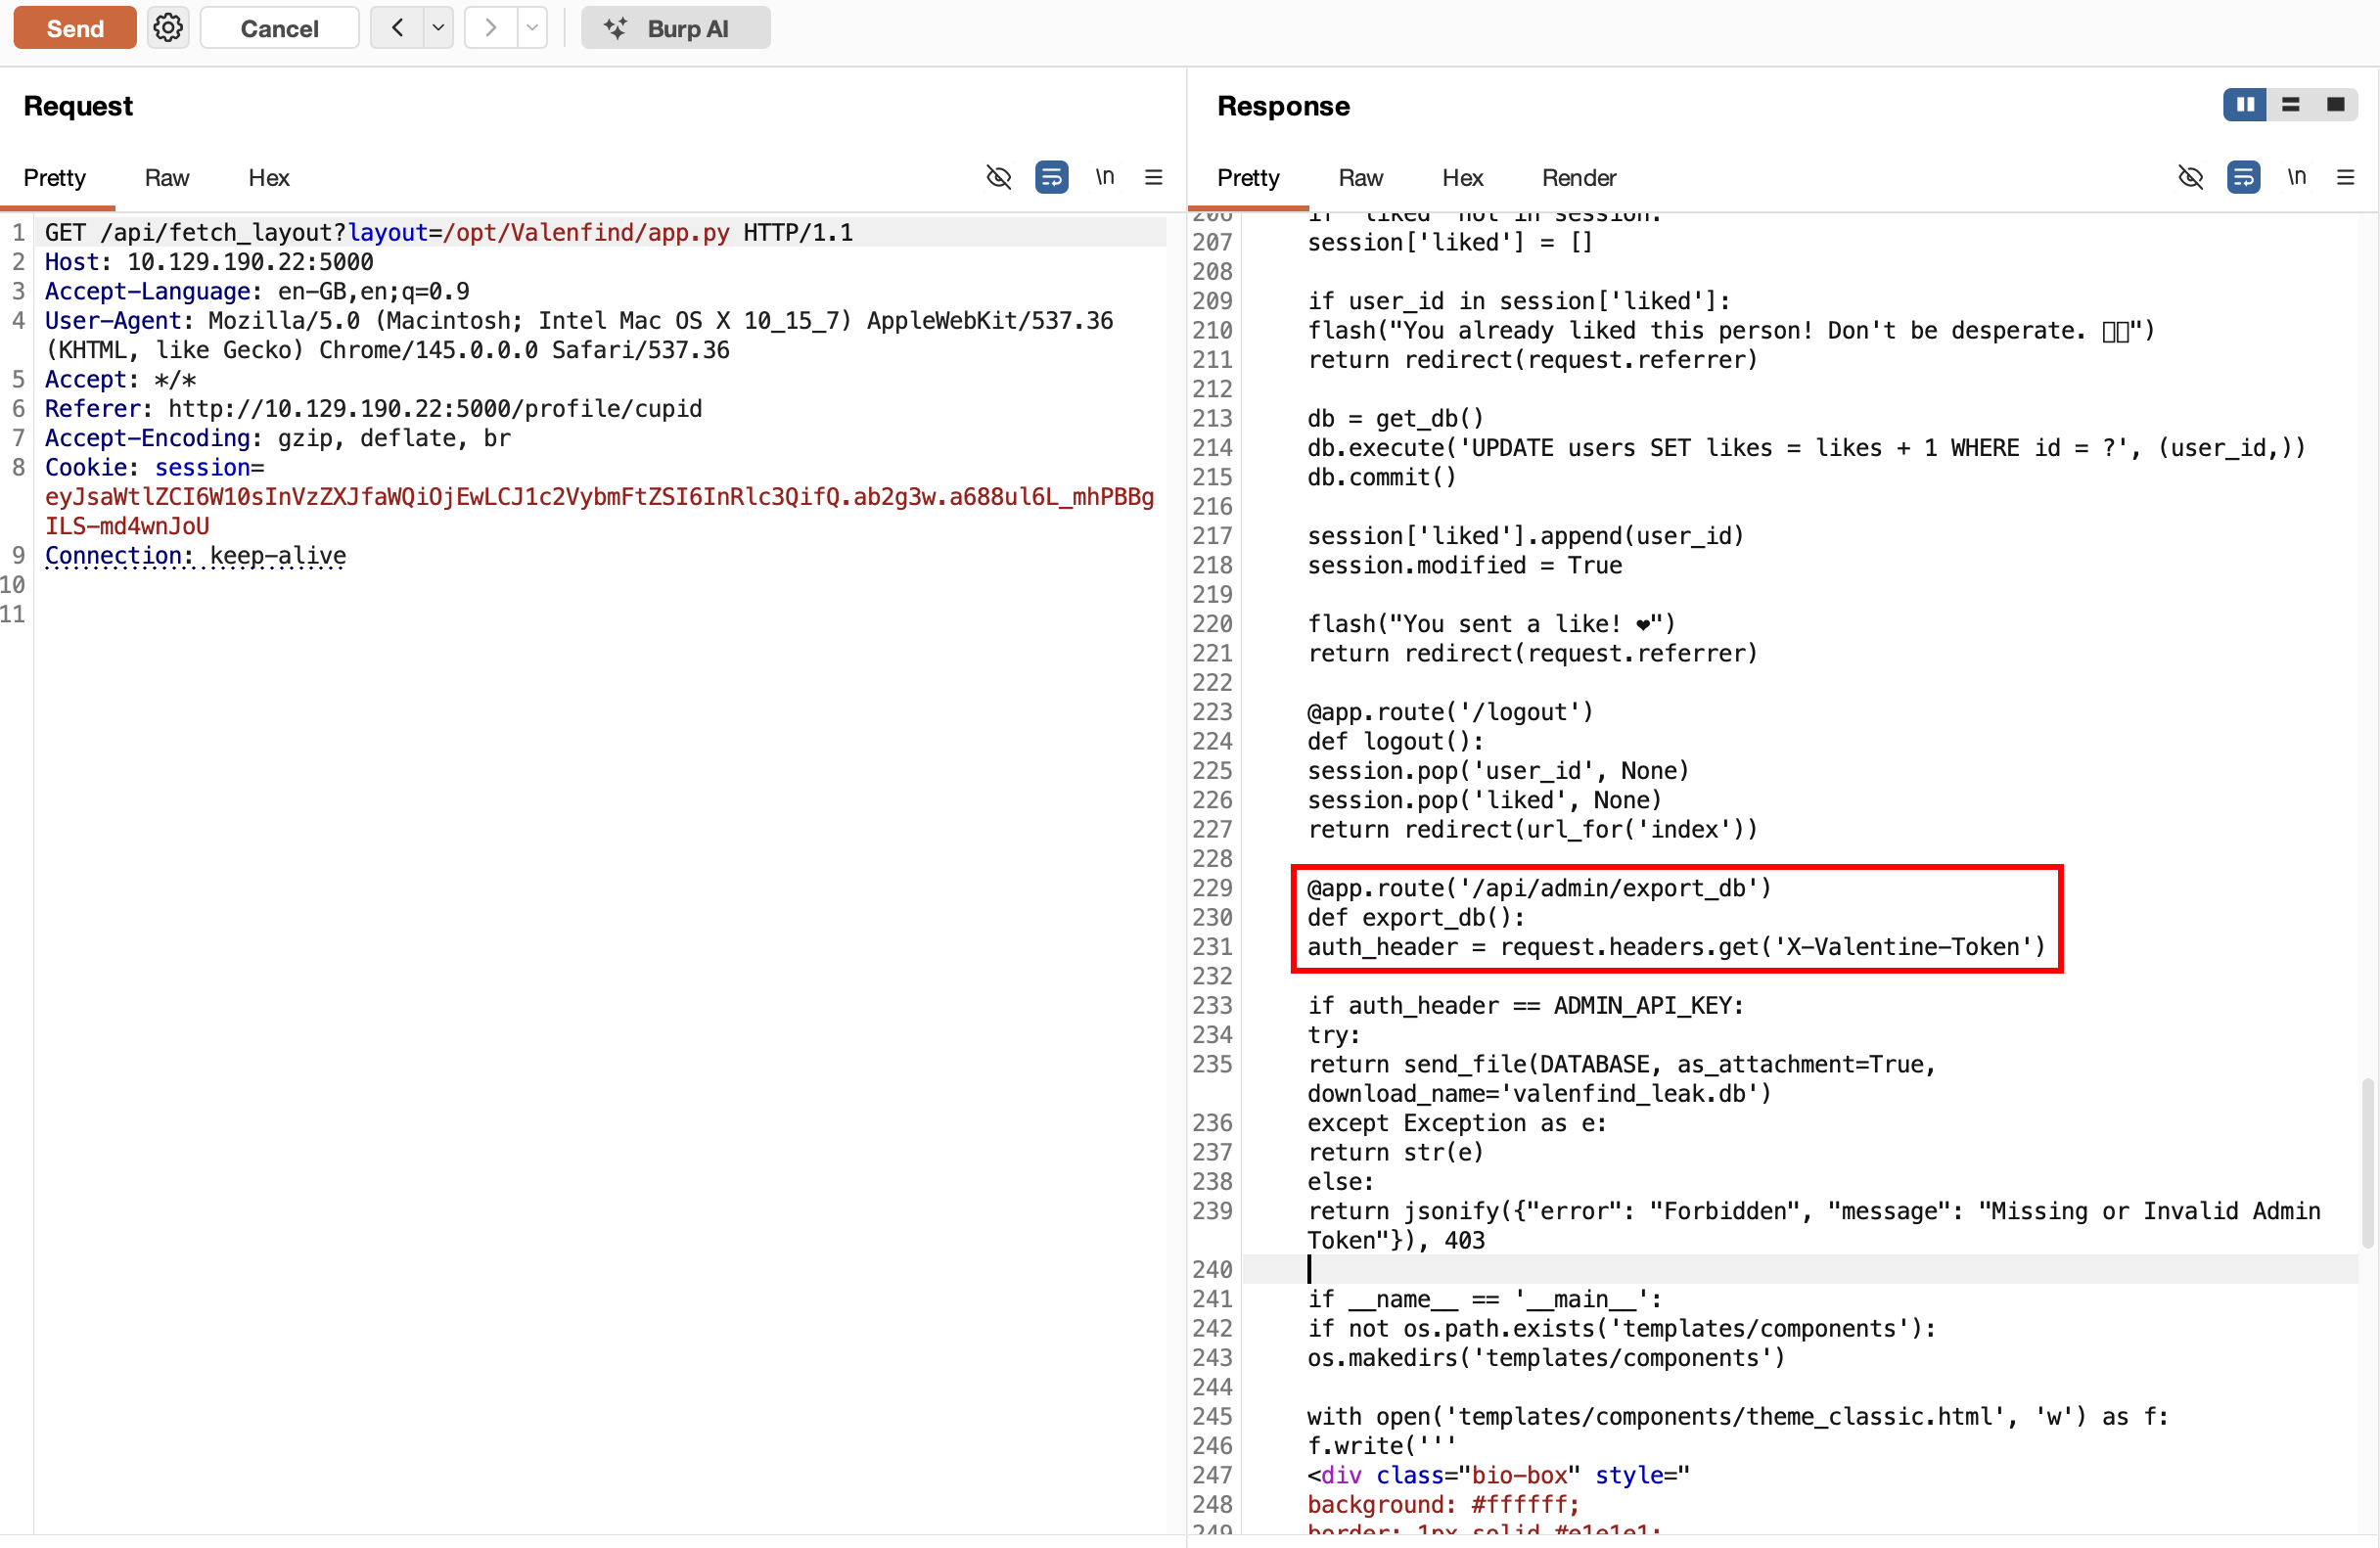
Task: Go forward to next request in history
Action: click(490, 28)
